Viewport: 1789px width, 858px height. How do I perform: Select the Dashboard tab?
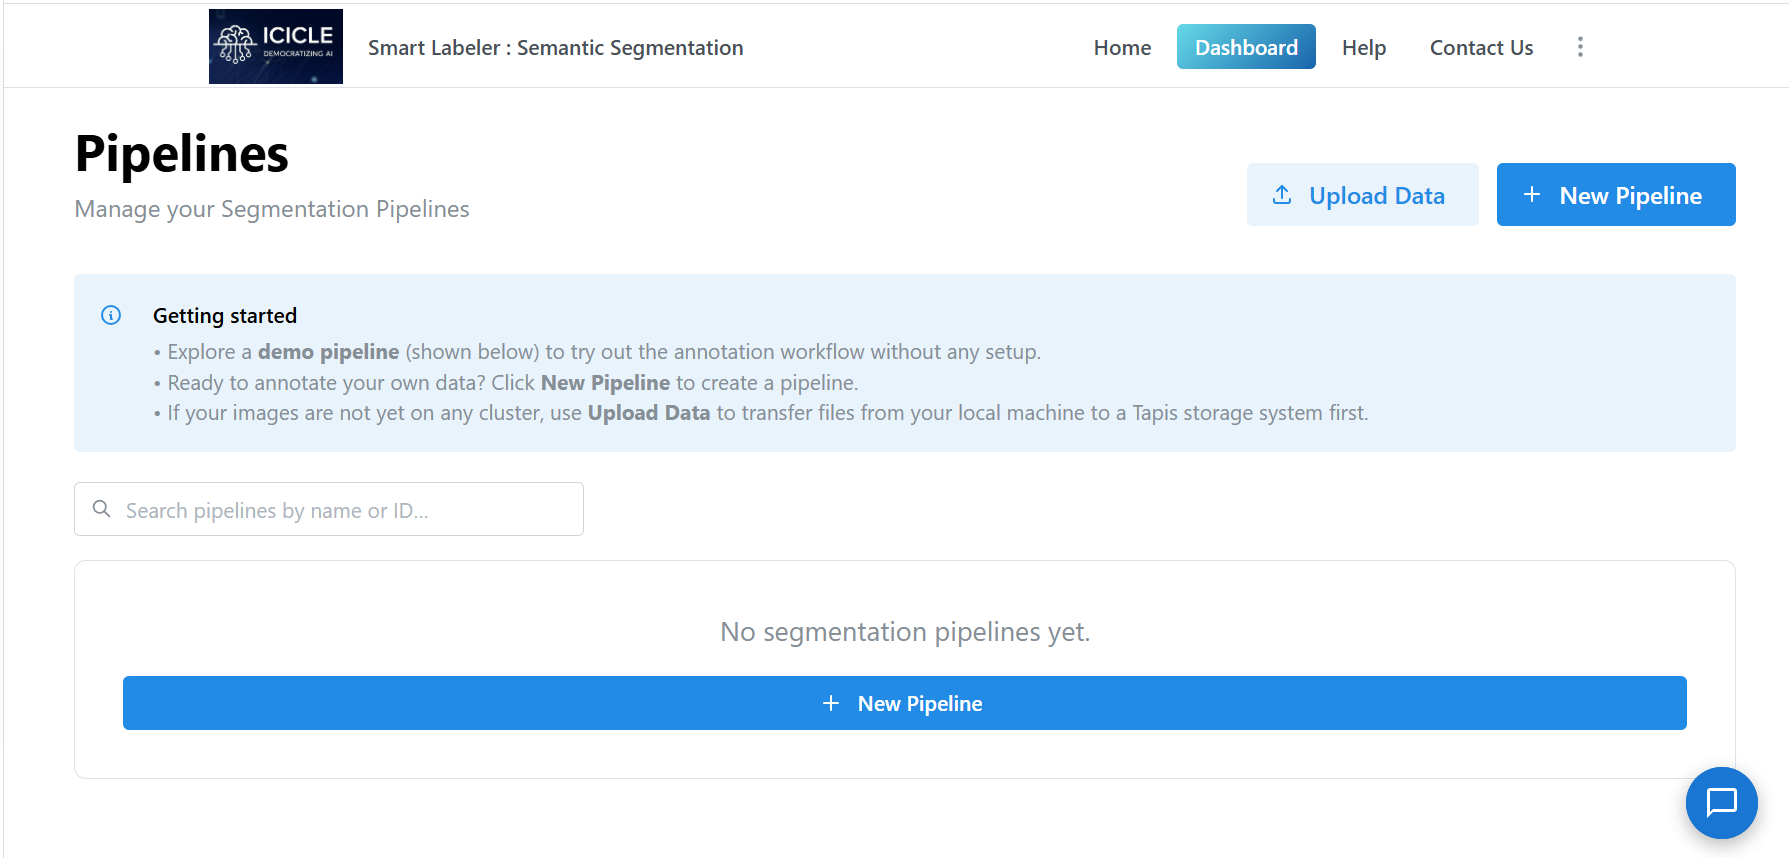coord(1246,47)
